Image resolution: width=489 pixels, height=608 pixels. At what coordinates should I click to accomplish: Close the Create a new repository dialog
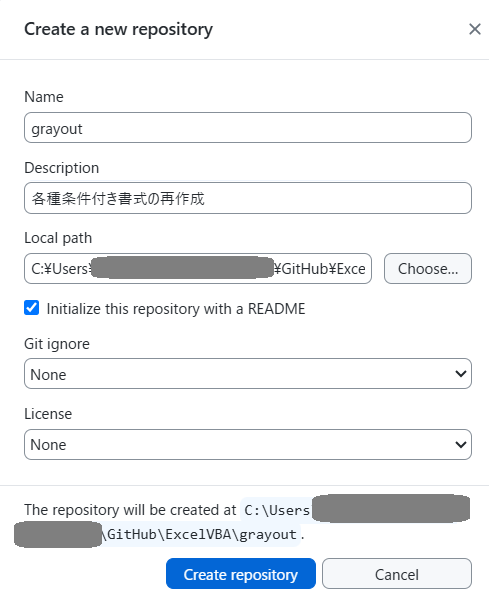pyautogui.click(x=475, y=29)
